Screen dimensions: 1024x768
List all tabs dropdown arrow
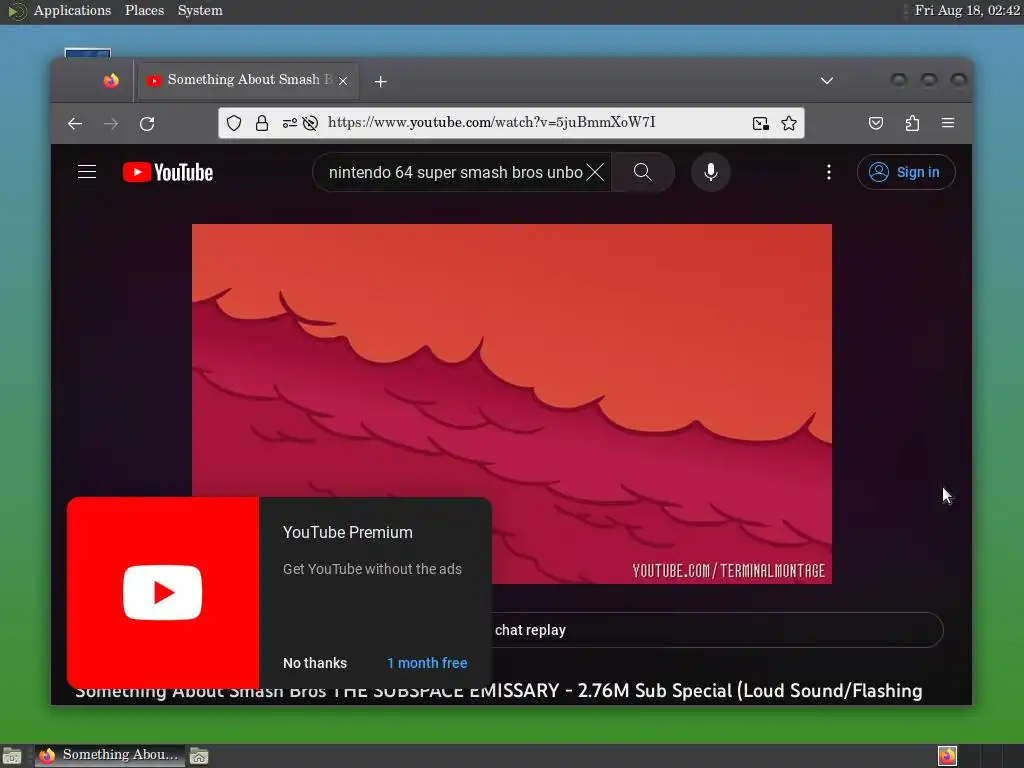[827, 80]
